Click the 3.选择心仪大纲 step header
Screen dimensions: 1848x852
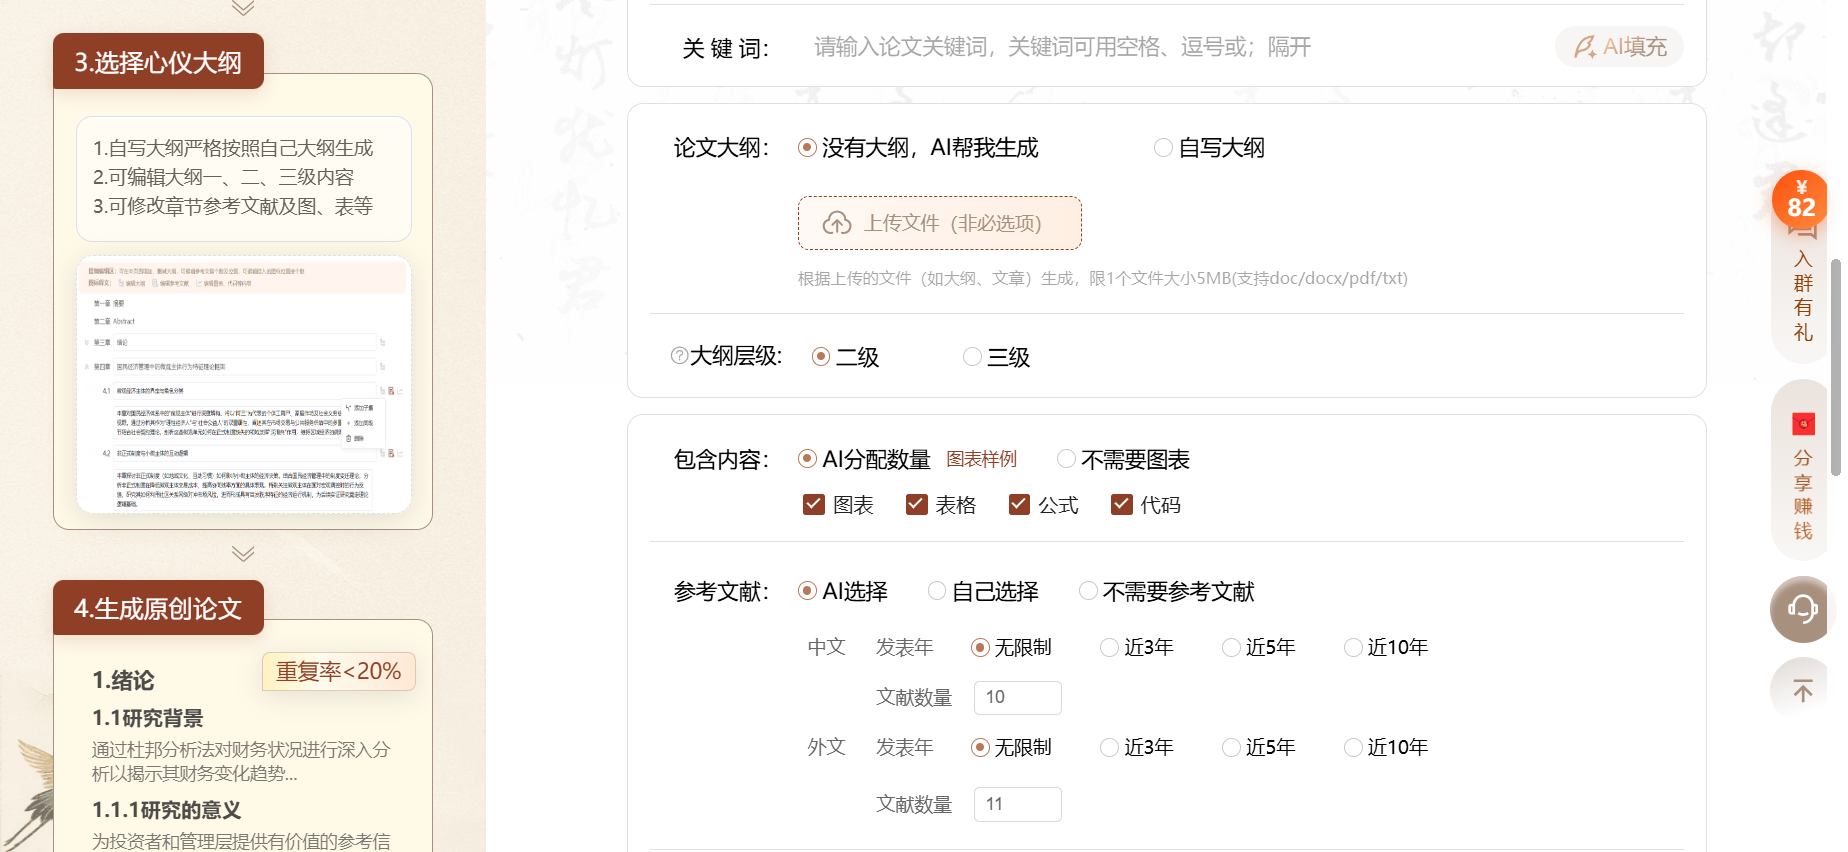[x=158, y=62]
